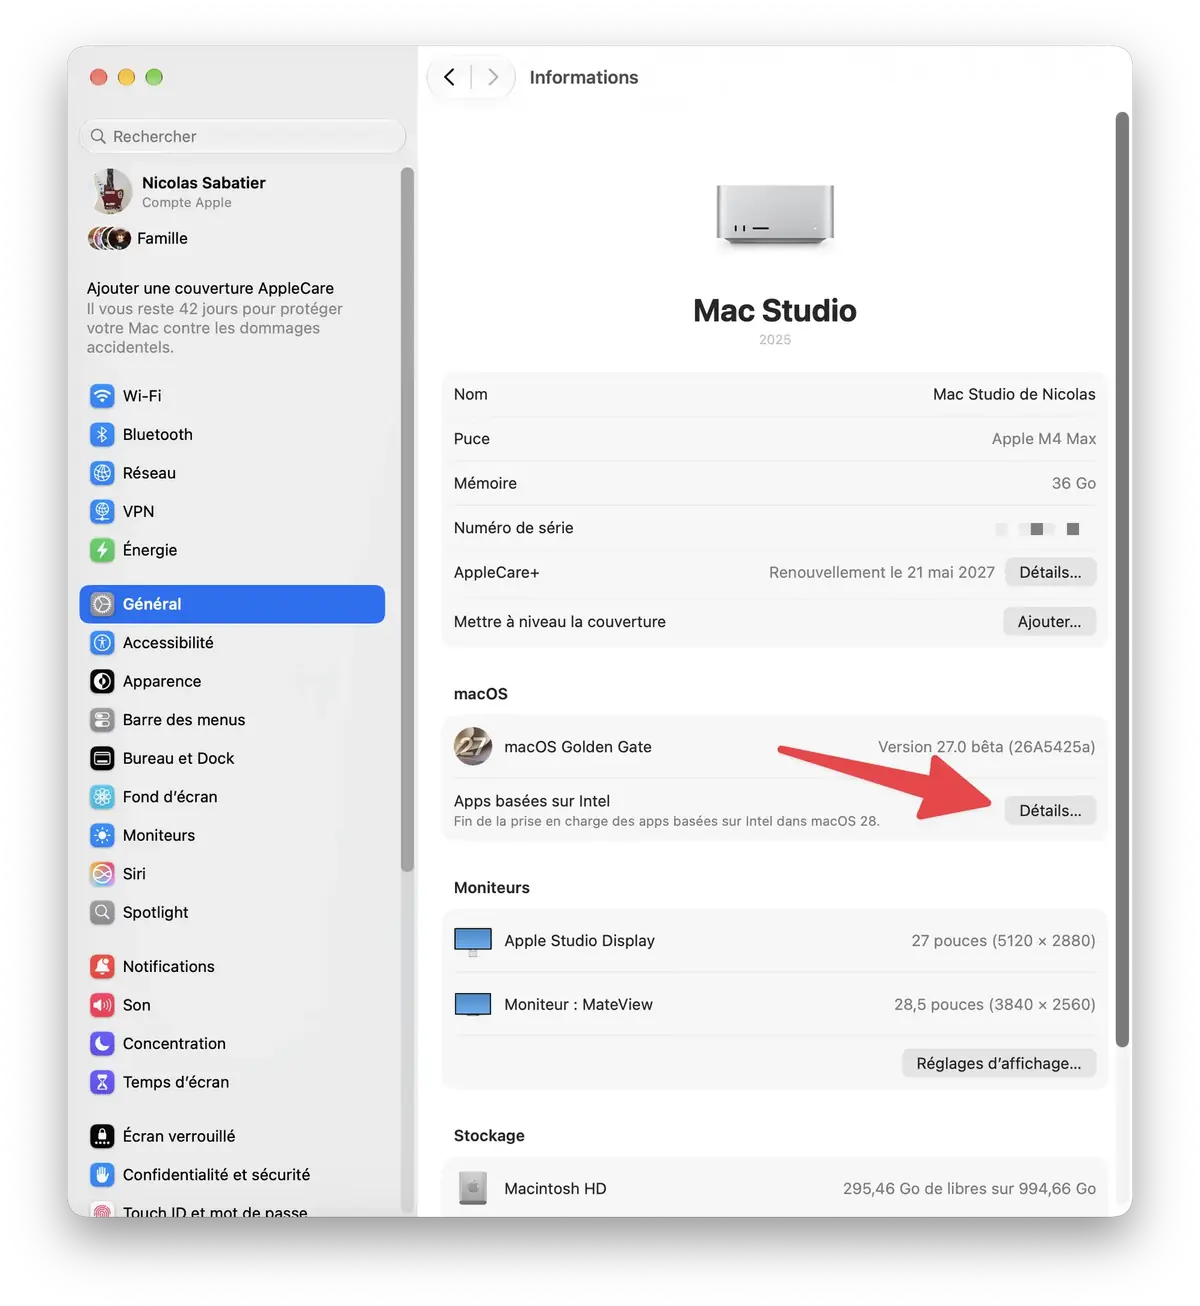The image size is (1200, 1306).
Task: Select the Énergie lightning icon
Action: point(102,550)
